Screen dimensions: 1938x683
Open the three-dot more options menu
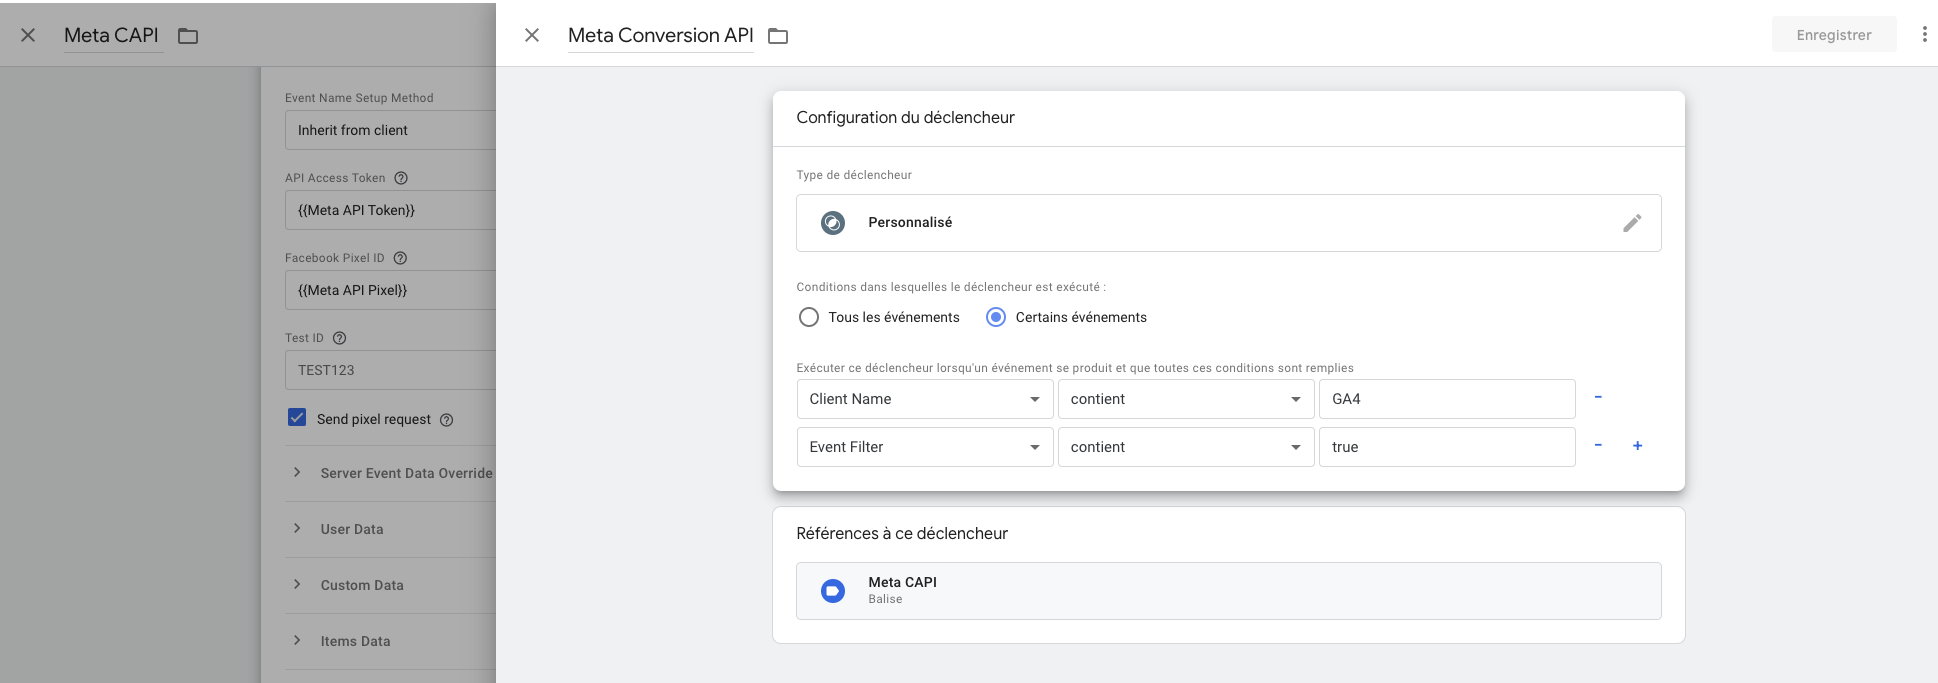tap(1924, 35)
